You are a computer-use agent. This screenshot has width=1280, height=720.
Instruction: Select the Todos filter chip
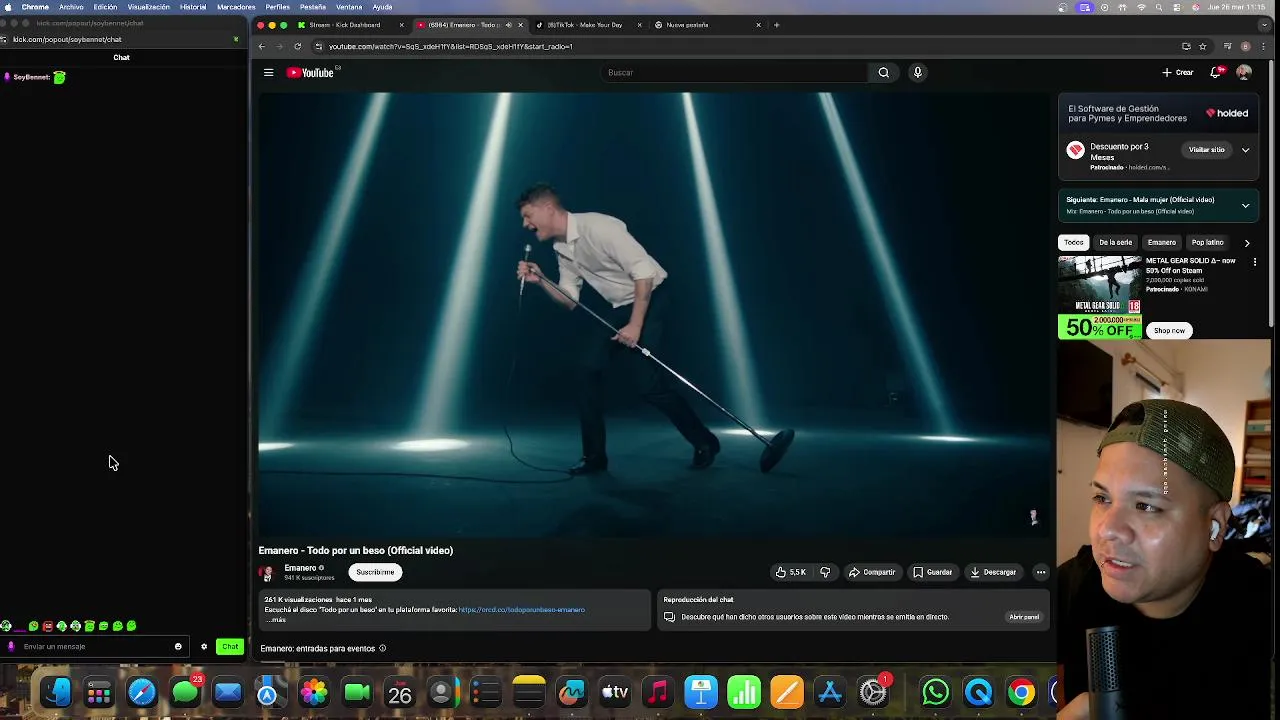[x=1073, y=242]
